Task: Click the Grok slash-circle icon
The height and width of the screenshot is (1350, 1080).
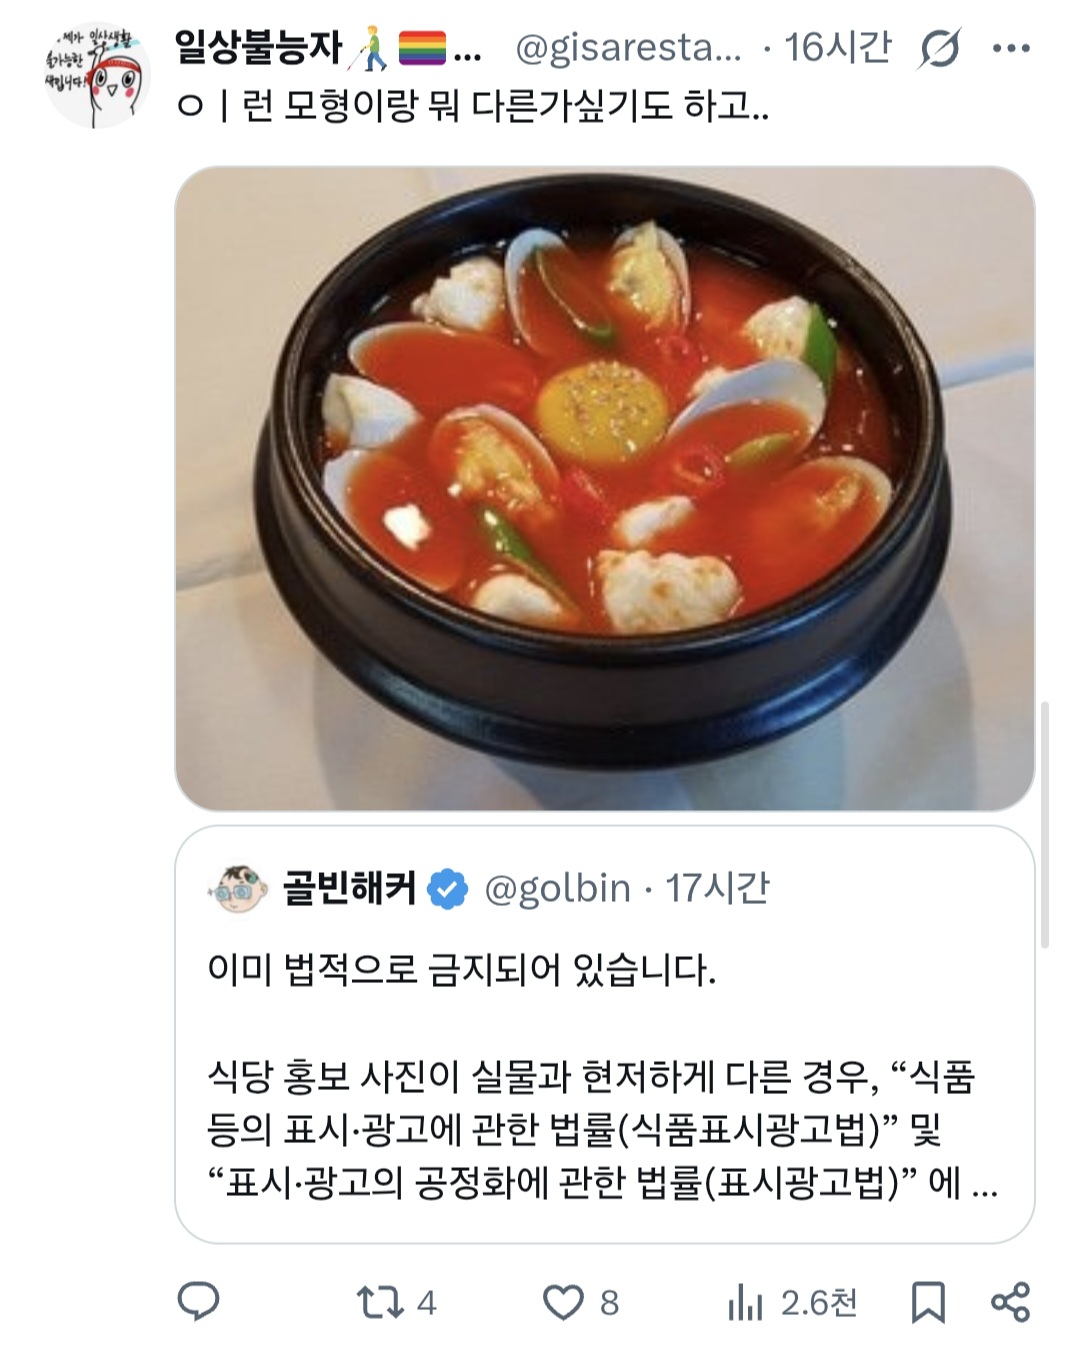Action: [939, 48]
